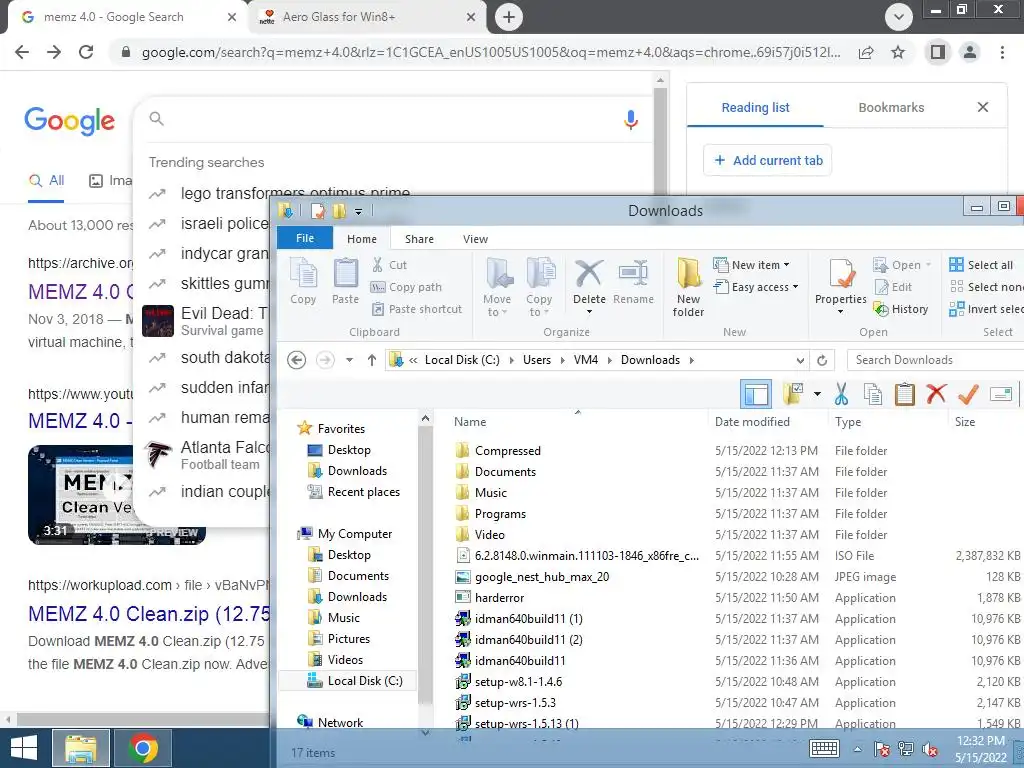Click the Rename button in the Organize ribbon group

tap(633, 282)
